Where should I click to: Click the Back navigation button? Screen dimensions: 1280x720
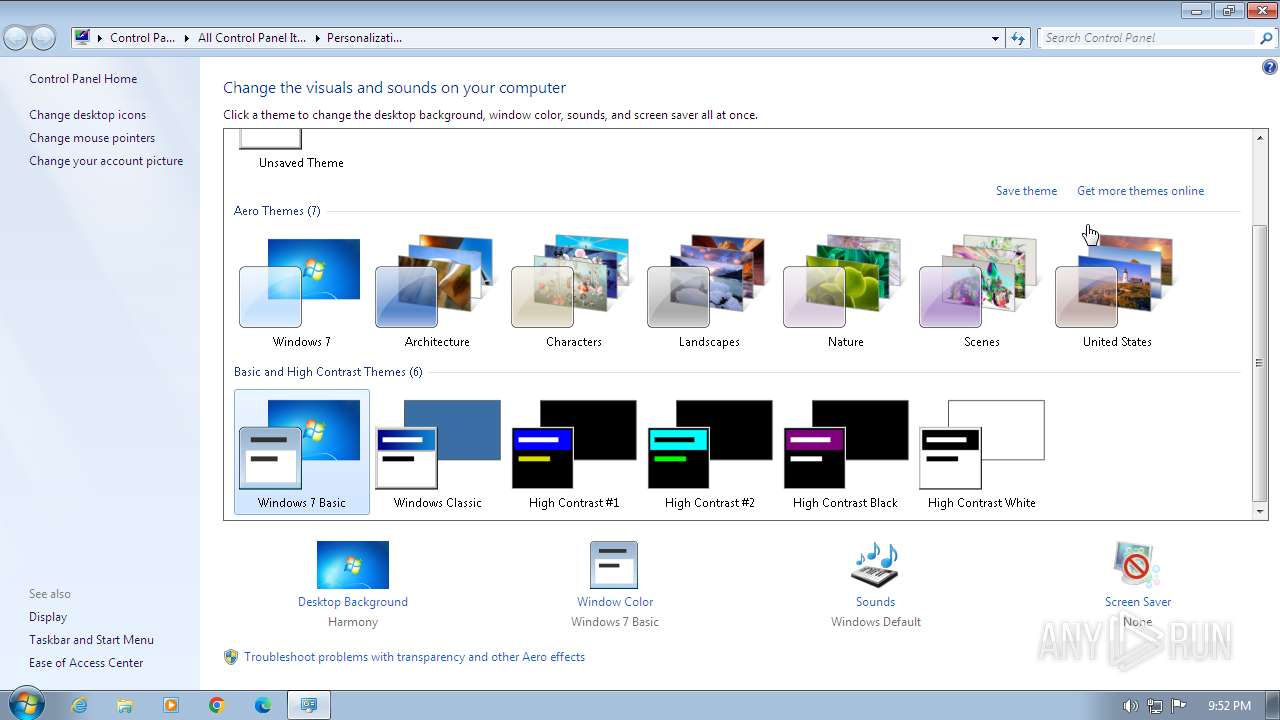16,38
